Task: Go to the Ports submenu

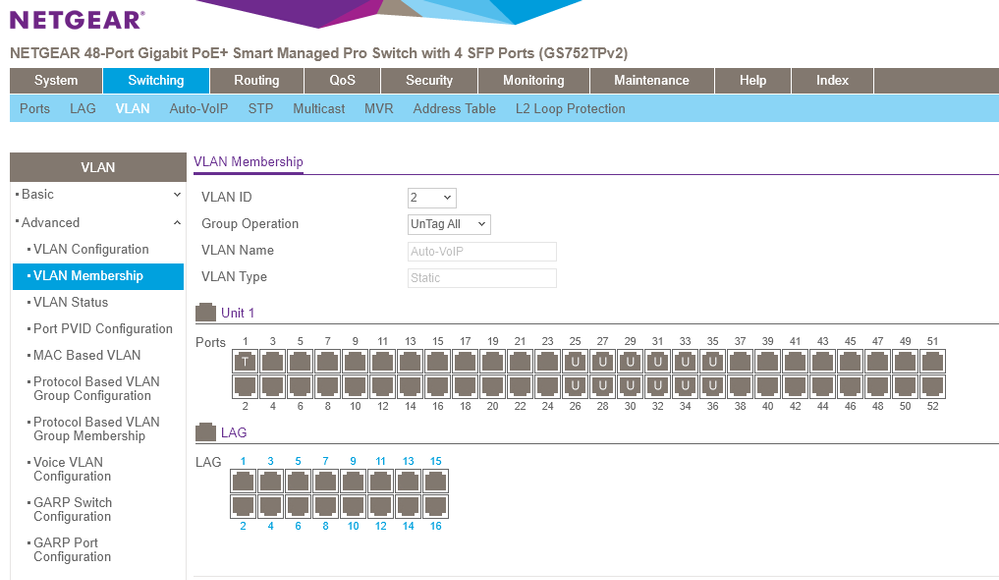Action: (34, 108)
